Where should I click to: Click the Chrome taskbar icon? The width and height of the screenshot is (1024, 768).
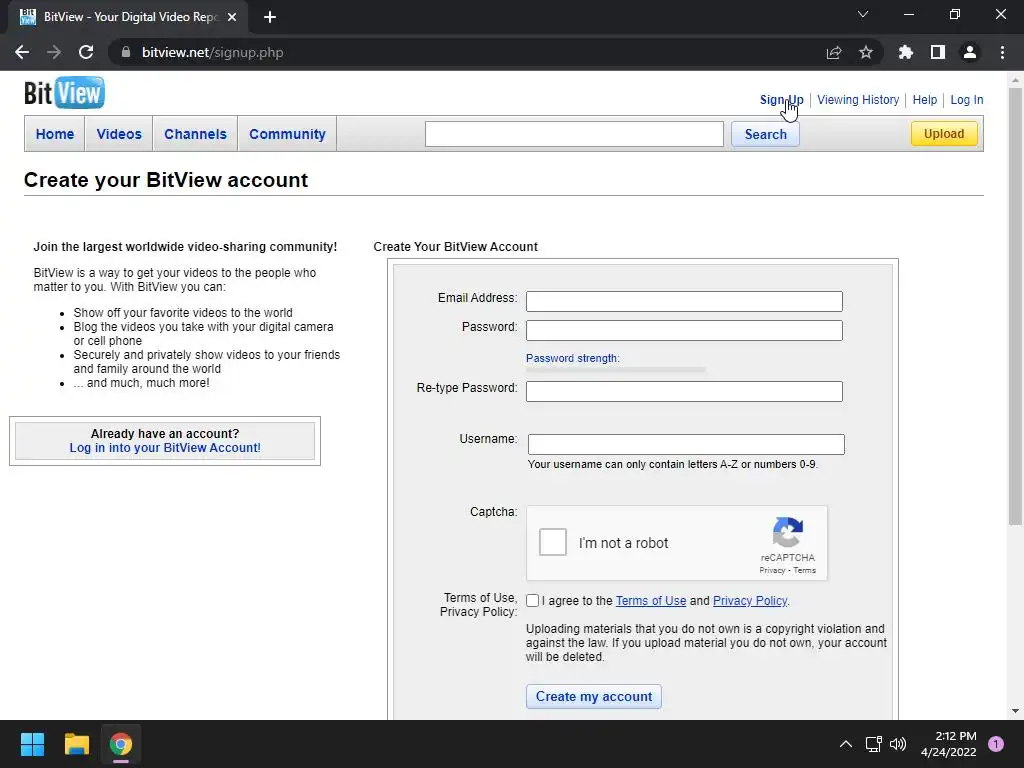(x=121, y=744)
